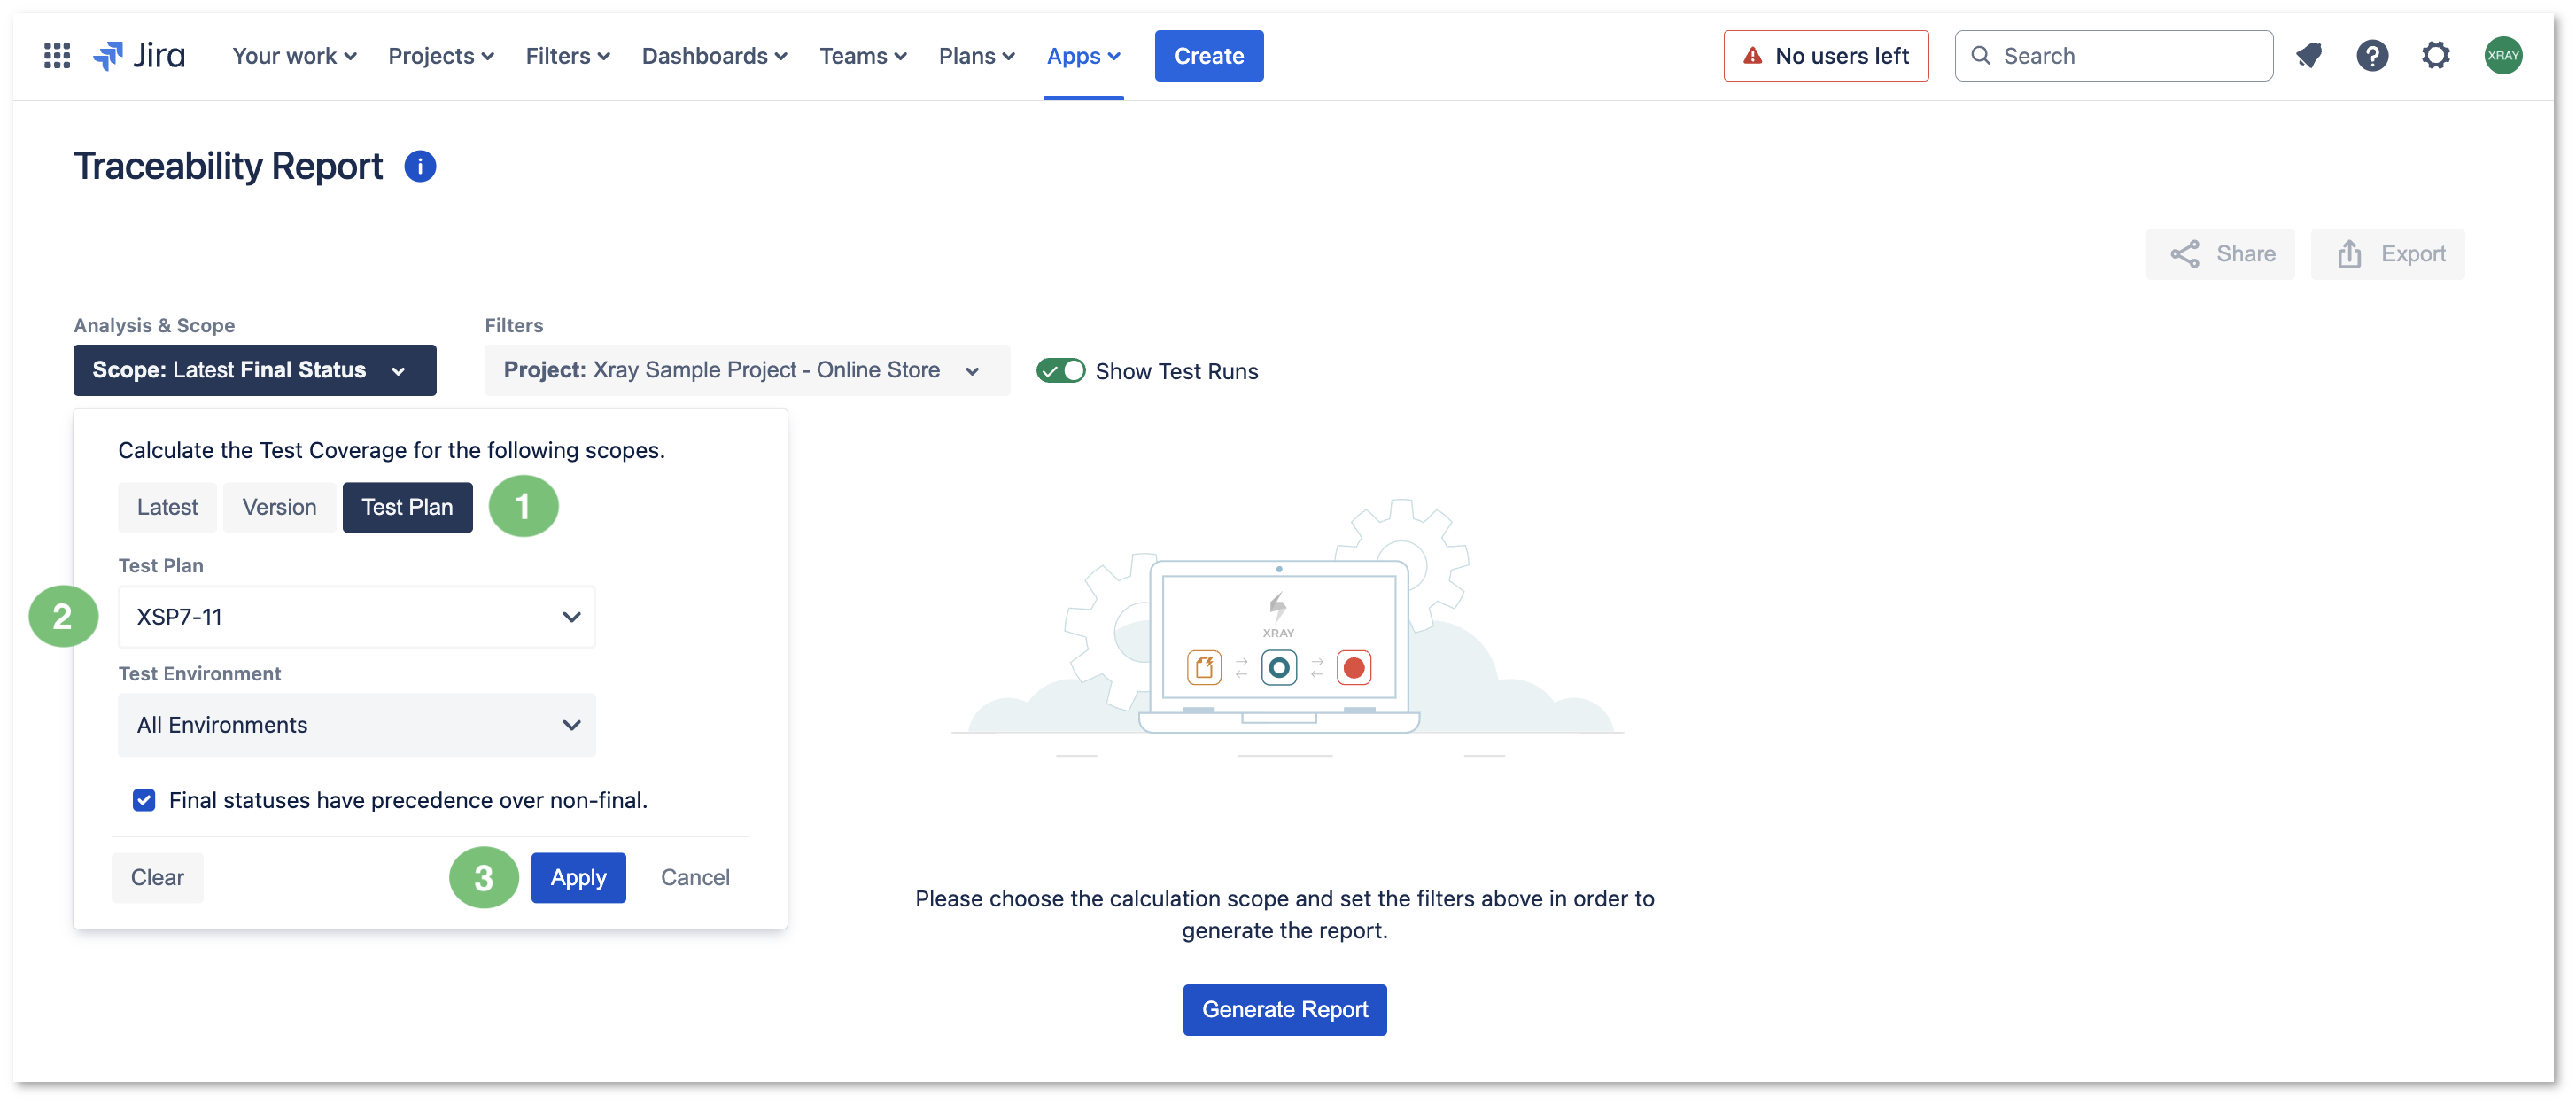Expand the Your work menu
This screenshot has width=2576, height=1104.
pos(294,56)
